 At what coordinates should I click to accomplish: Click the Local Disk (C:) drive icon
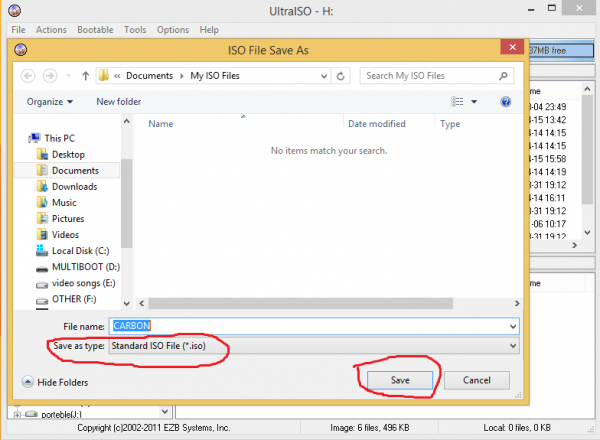[42, 251]
